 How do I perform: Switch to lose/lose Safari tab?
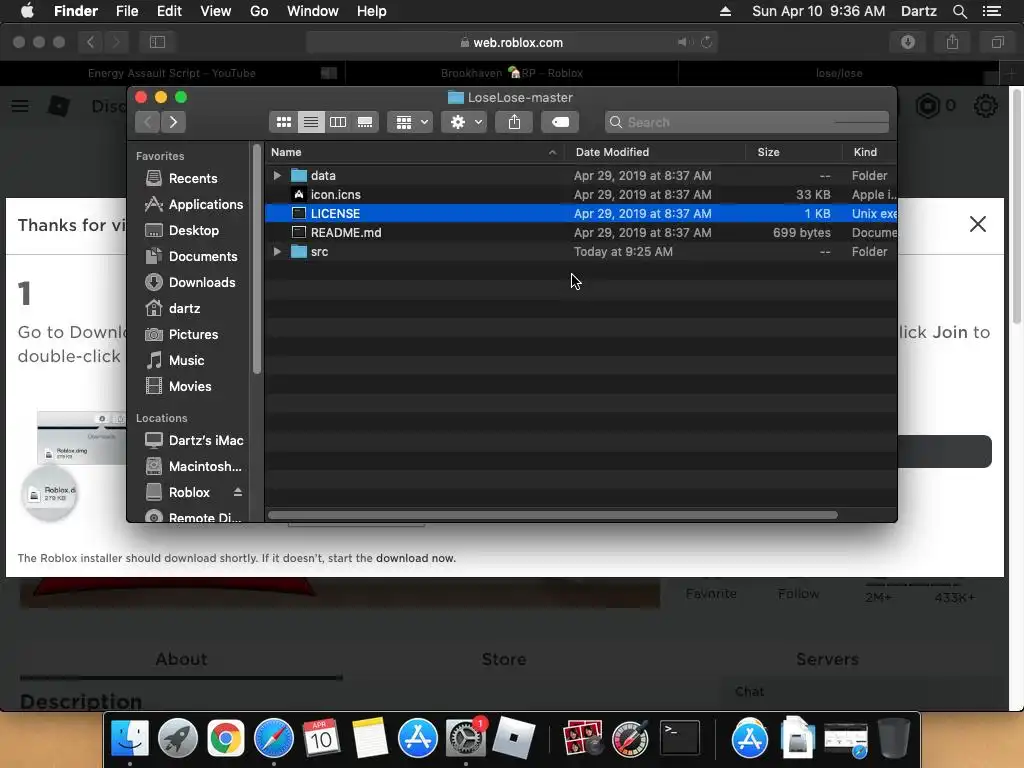click(839, 73)
